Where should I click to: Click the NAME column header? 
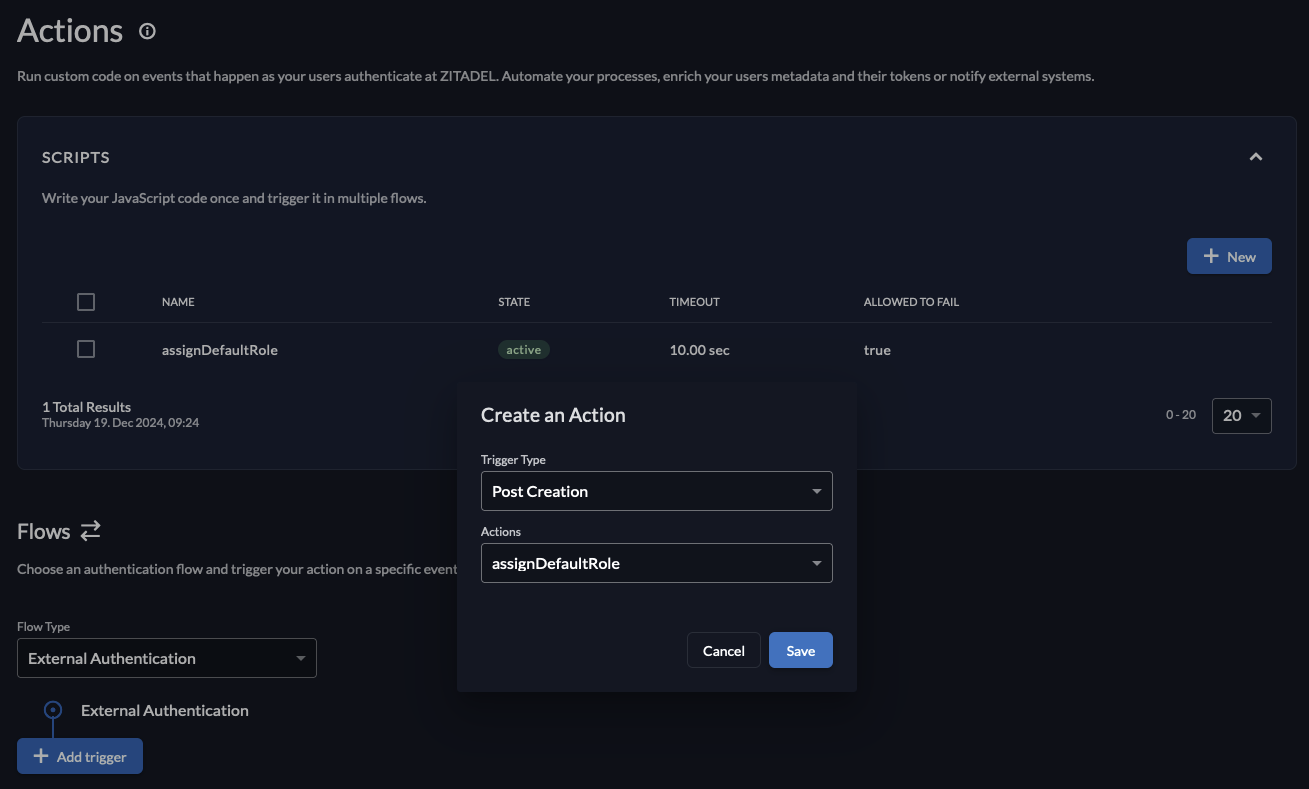tap(178, 301)
